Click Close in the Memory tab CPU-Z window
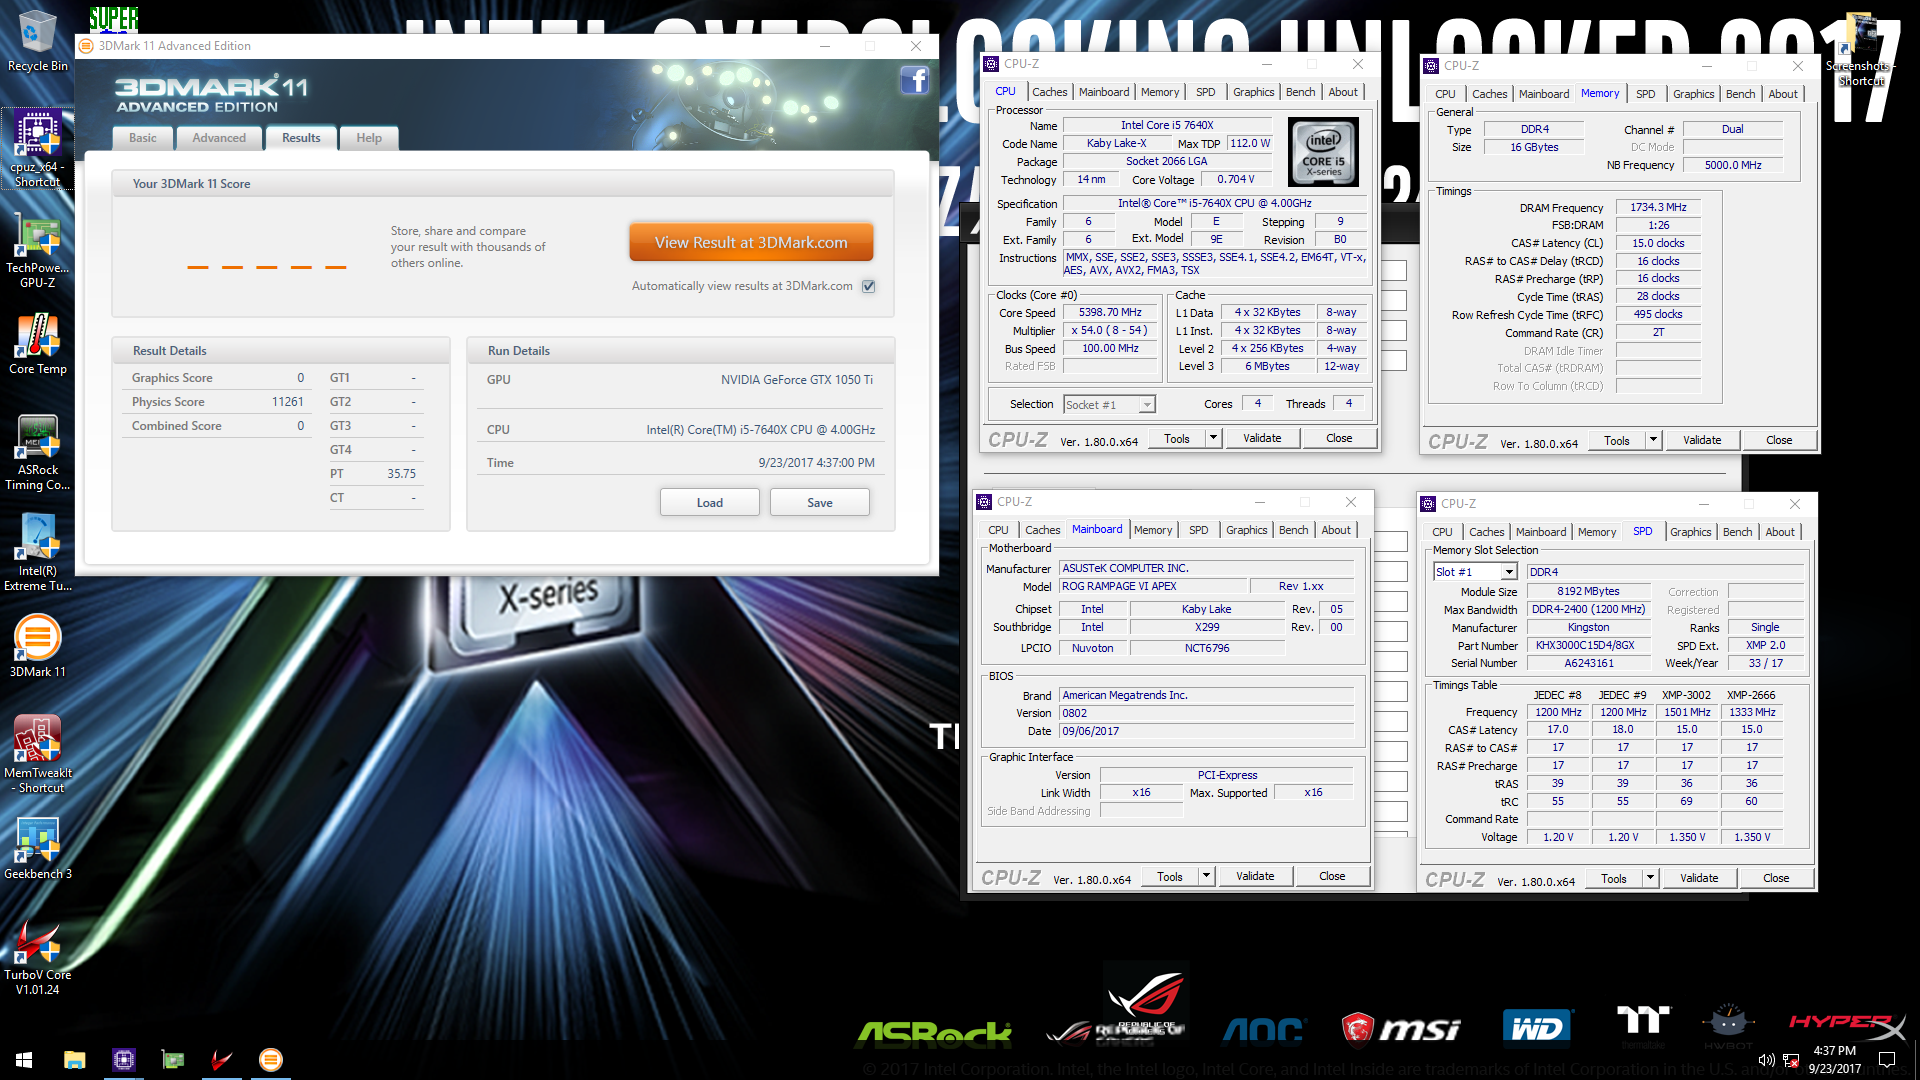1920x1080 pixels. pyautogui.click(x=1779, y=440)
